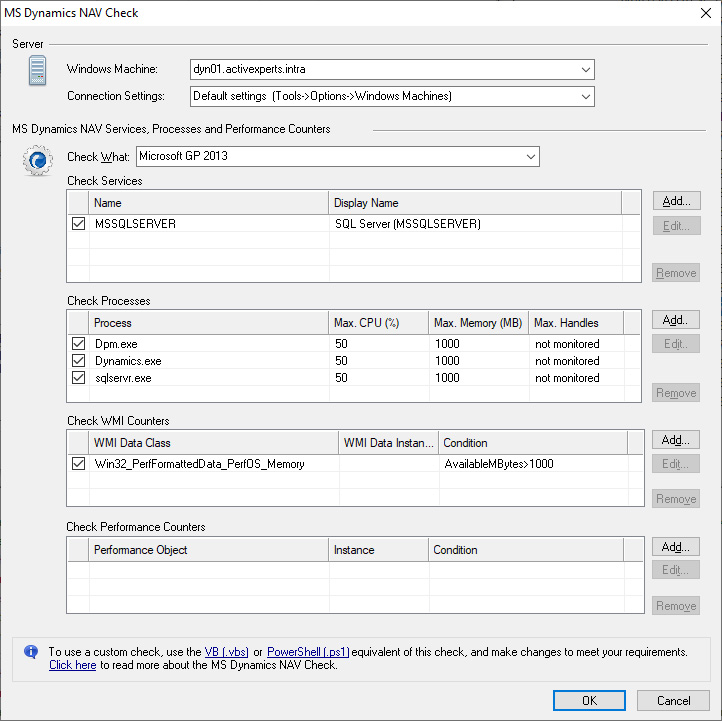Click Performance Object column header
722x721 pixels.
pyautogui.click(x=209, y=550)
